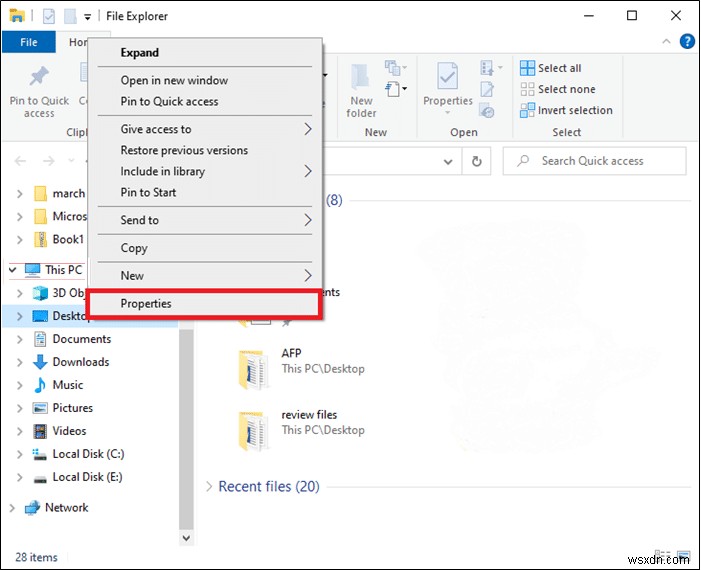Choose Open in new window

[205, 80]
